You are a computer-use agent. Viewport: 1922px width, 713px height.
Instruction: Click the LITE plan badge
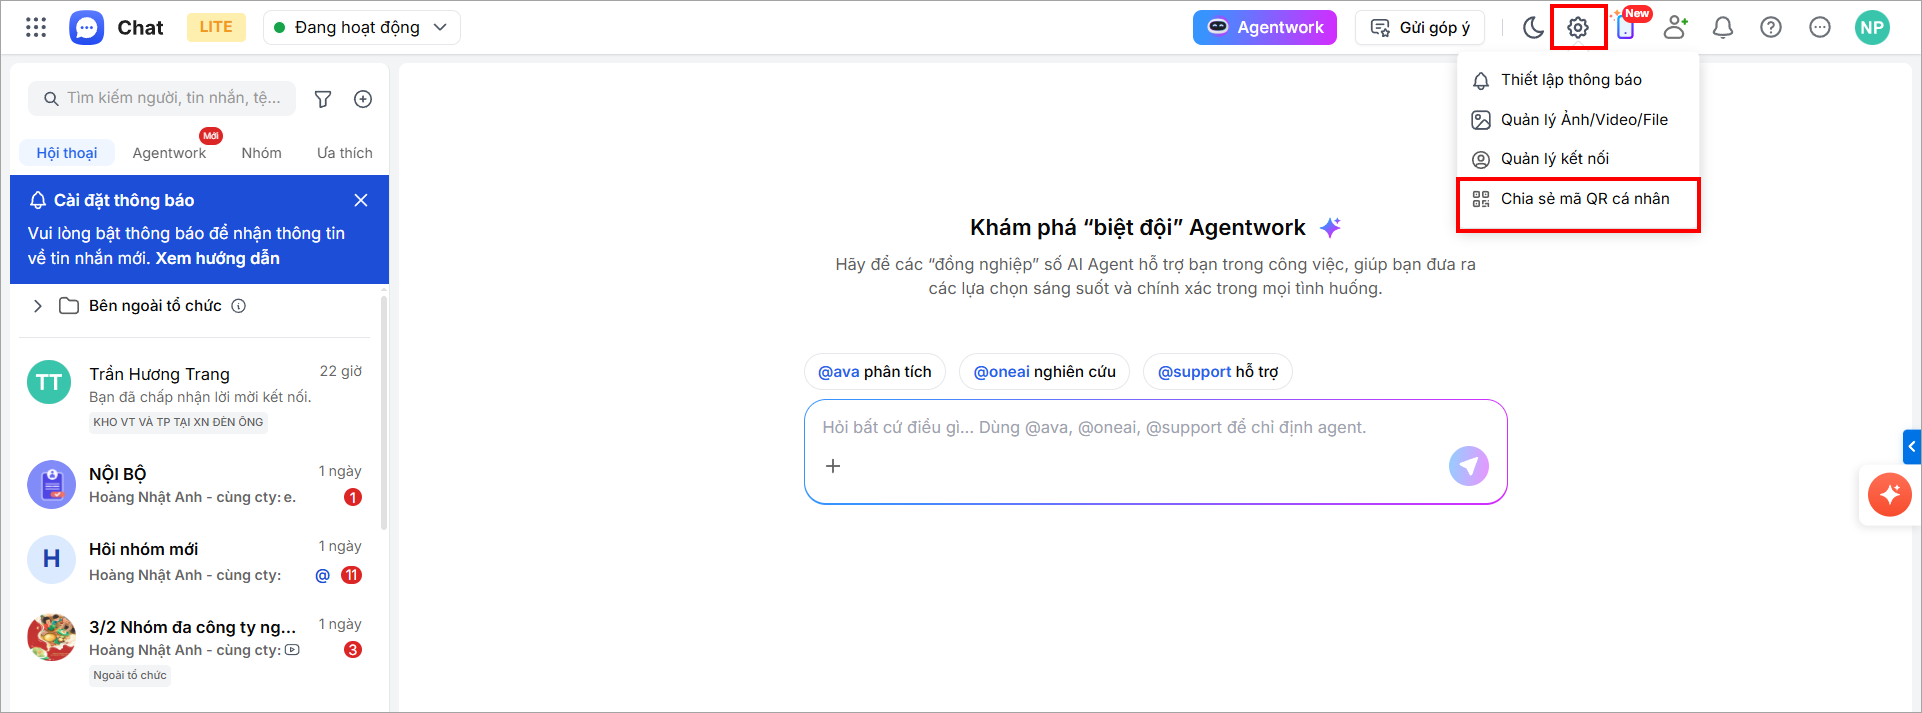216,27
